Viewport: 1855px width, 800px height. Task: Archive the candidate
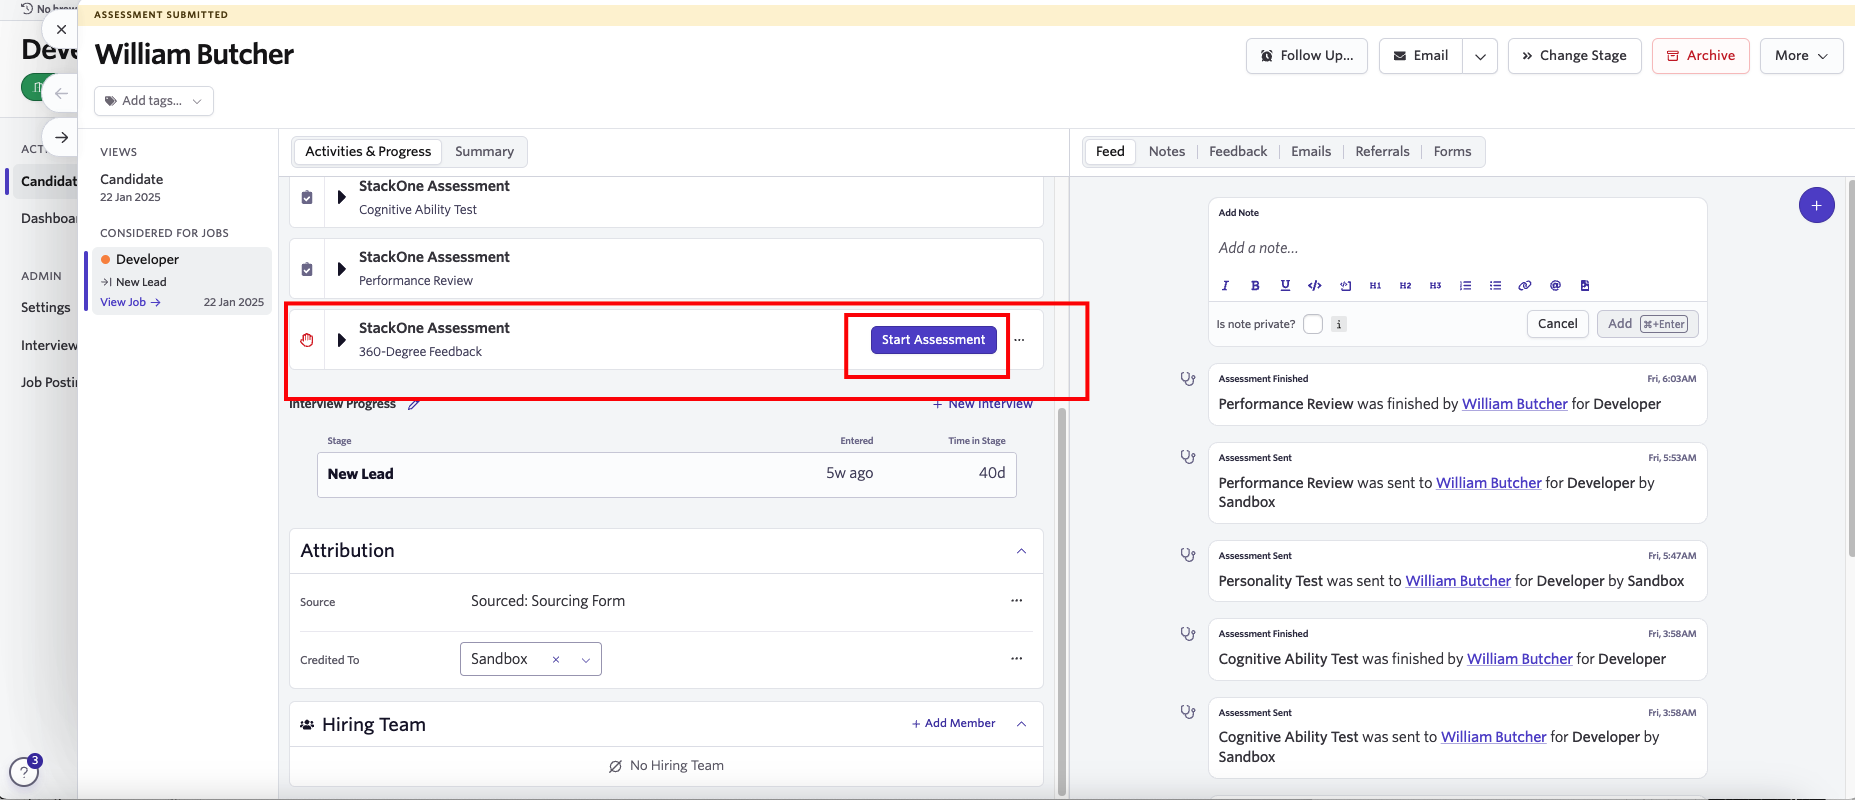[x=1700, y=56]
